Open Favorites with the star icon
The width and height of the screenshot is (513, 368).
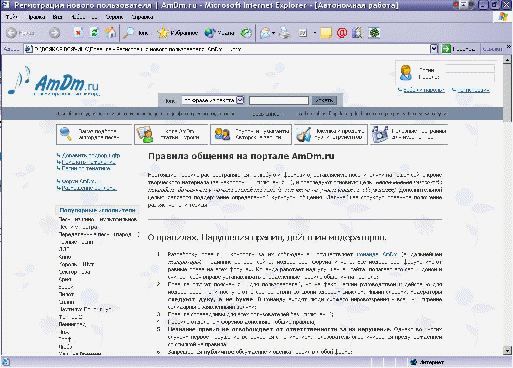click(x=163, y=33)
